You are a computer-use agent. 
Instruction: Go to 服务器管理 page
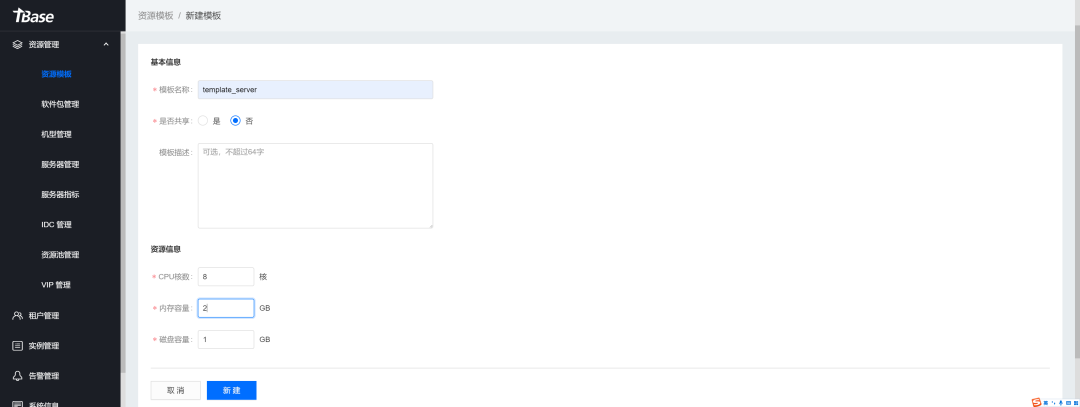60,164
